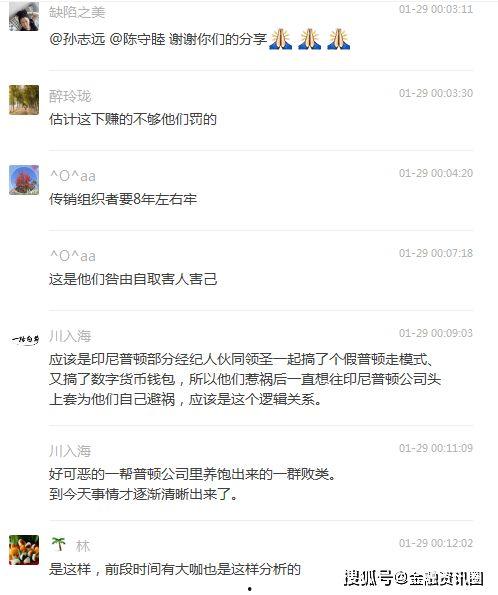Image resolution: width=498 pixels, height=595 pixels.
Task: Click message 这是他们咎由自取害人害己
Action: (x=133, y=279)
